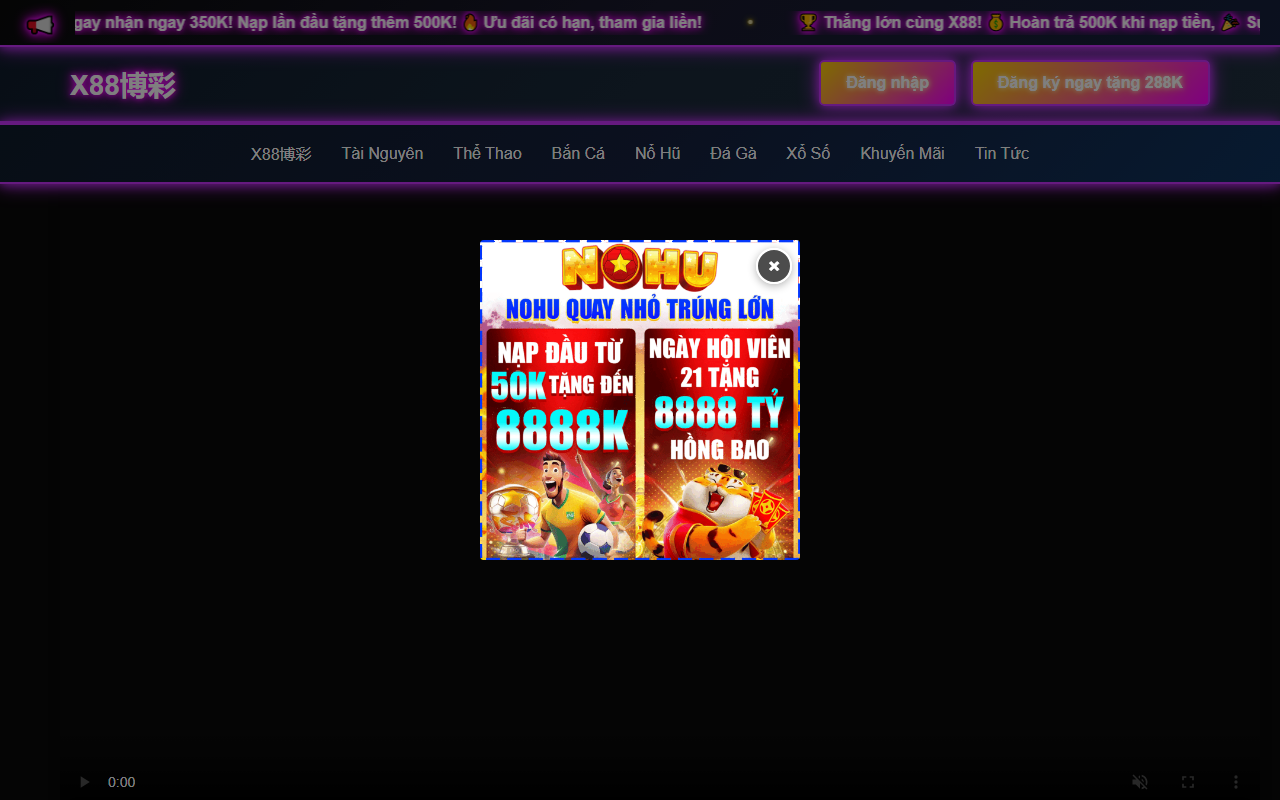Click the Đăng nhập login button
Image resolution: width=1280 pixels, height=800 pixels.
click(x=888, y=83)
